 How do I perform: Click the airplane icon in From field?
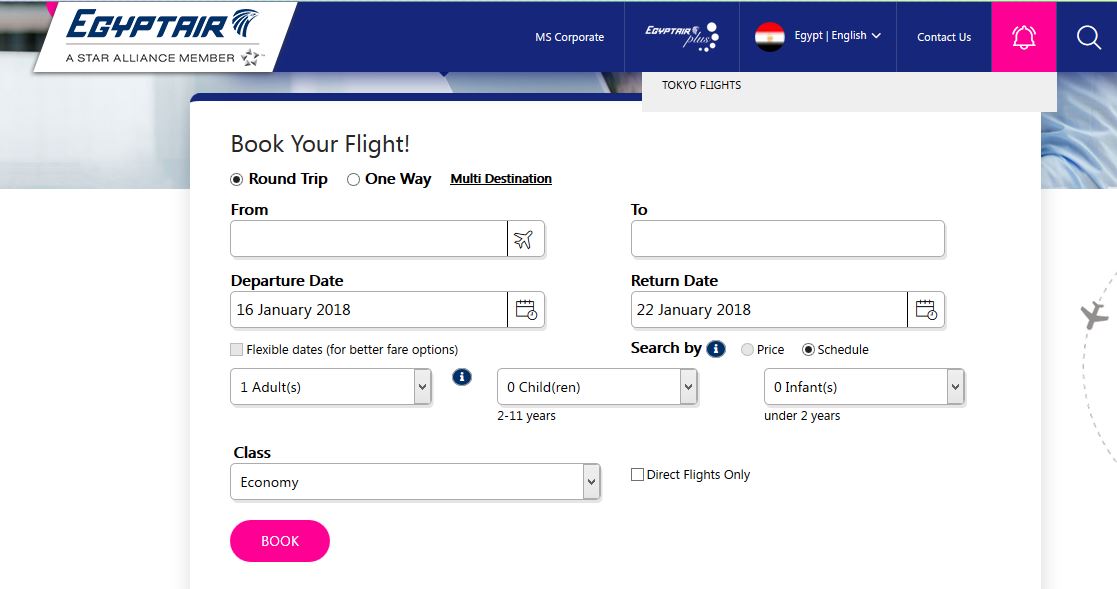(525, 239)
